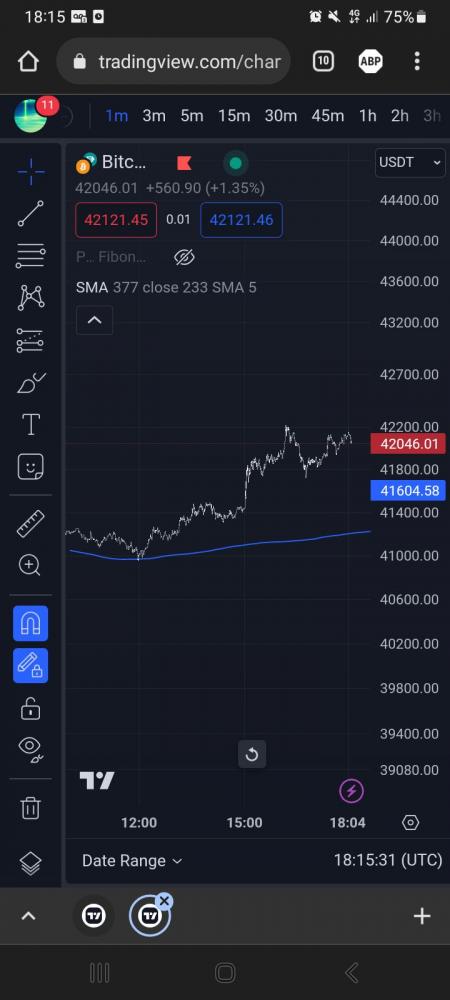This screenshot has height=1000, width=450.
Task: Close the active TradingView tab
Action: [164, 901]
